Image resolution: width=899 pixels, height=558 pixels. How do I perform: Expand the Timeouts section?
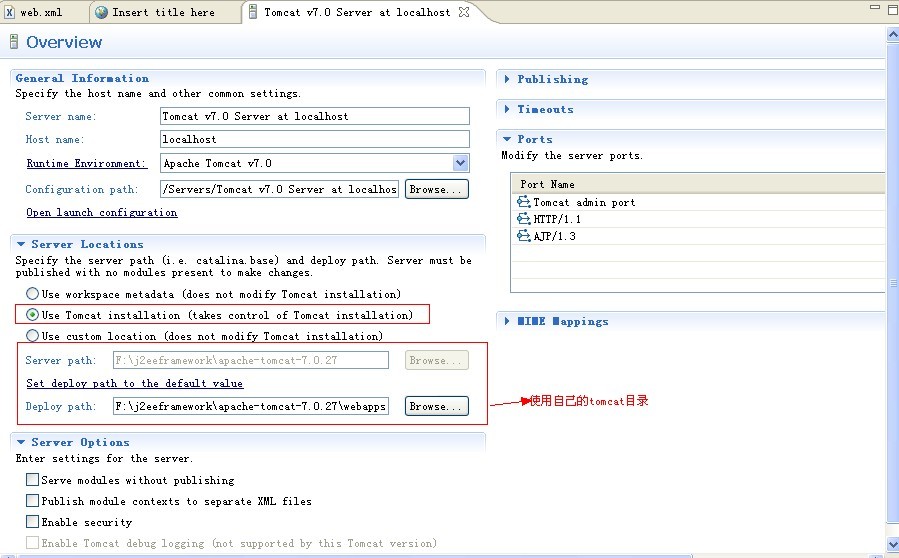click(507, 109)
